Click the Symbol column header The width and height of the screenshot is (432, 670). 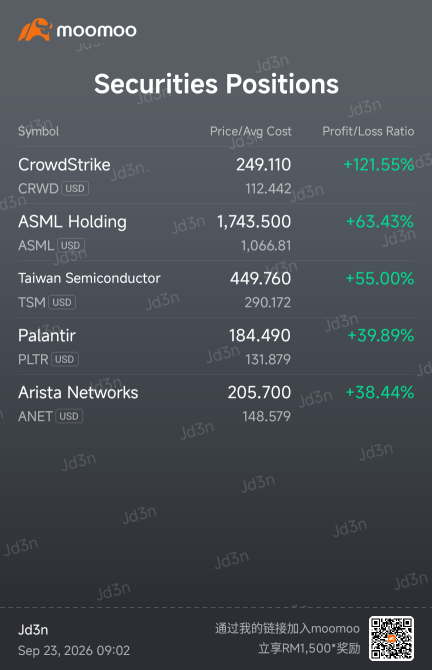coord(38,131)
